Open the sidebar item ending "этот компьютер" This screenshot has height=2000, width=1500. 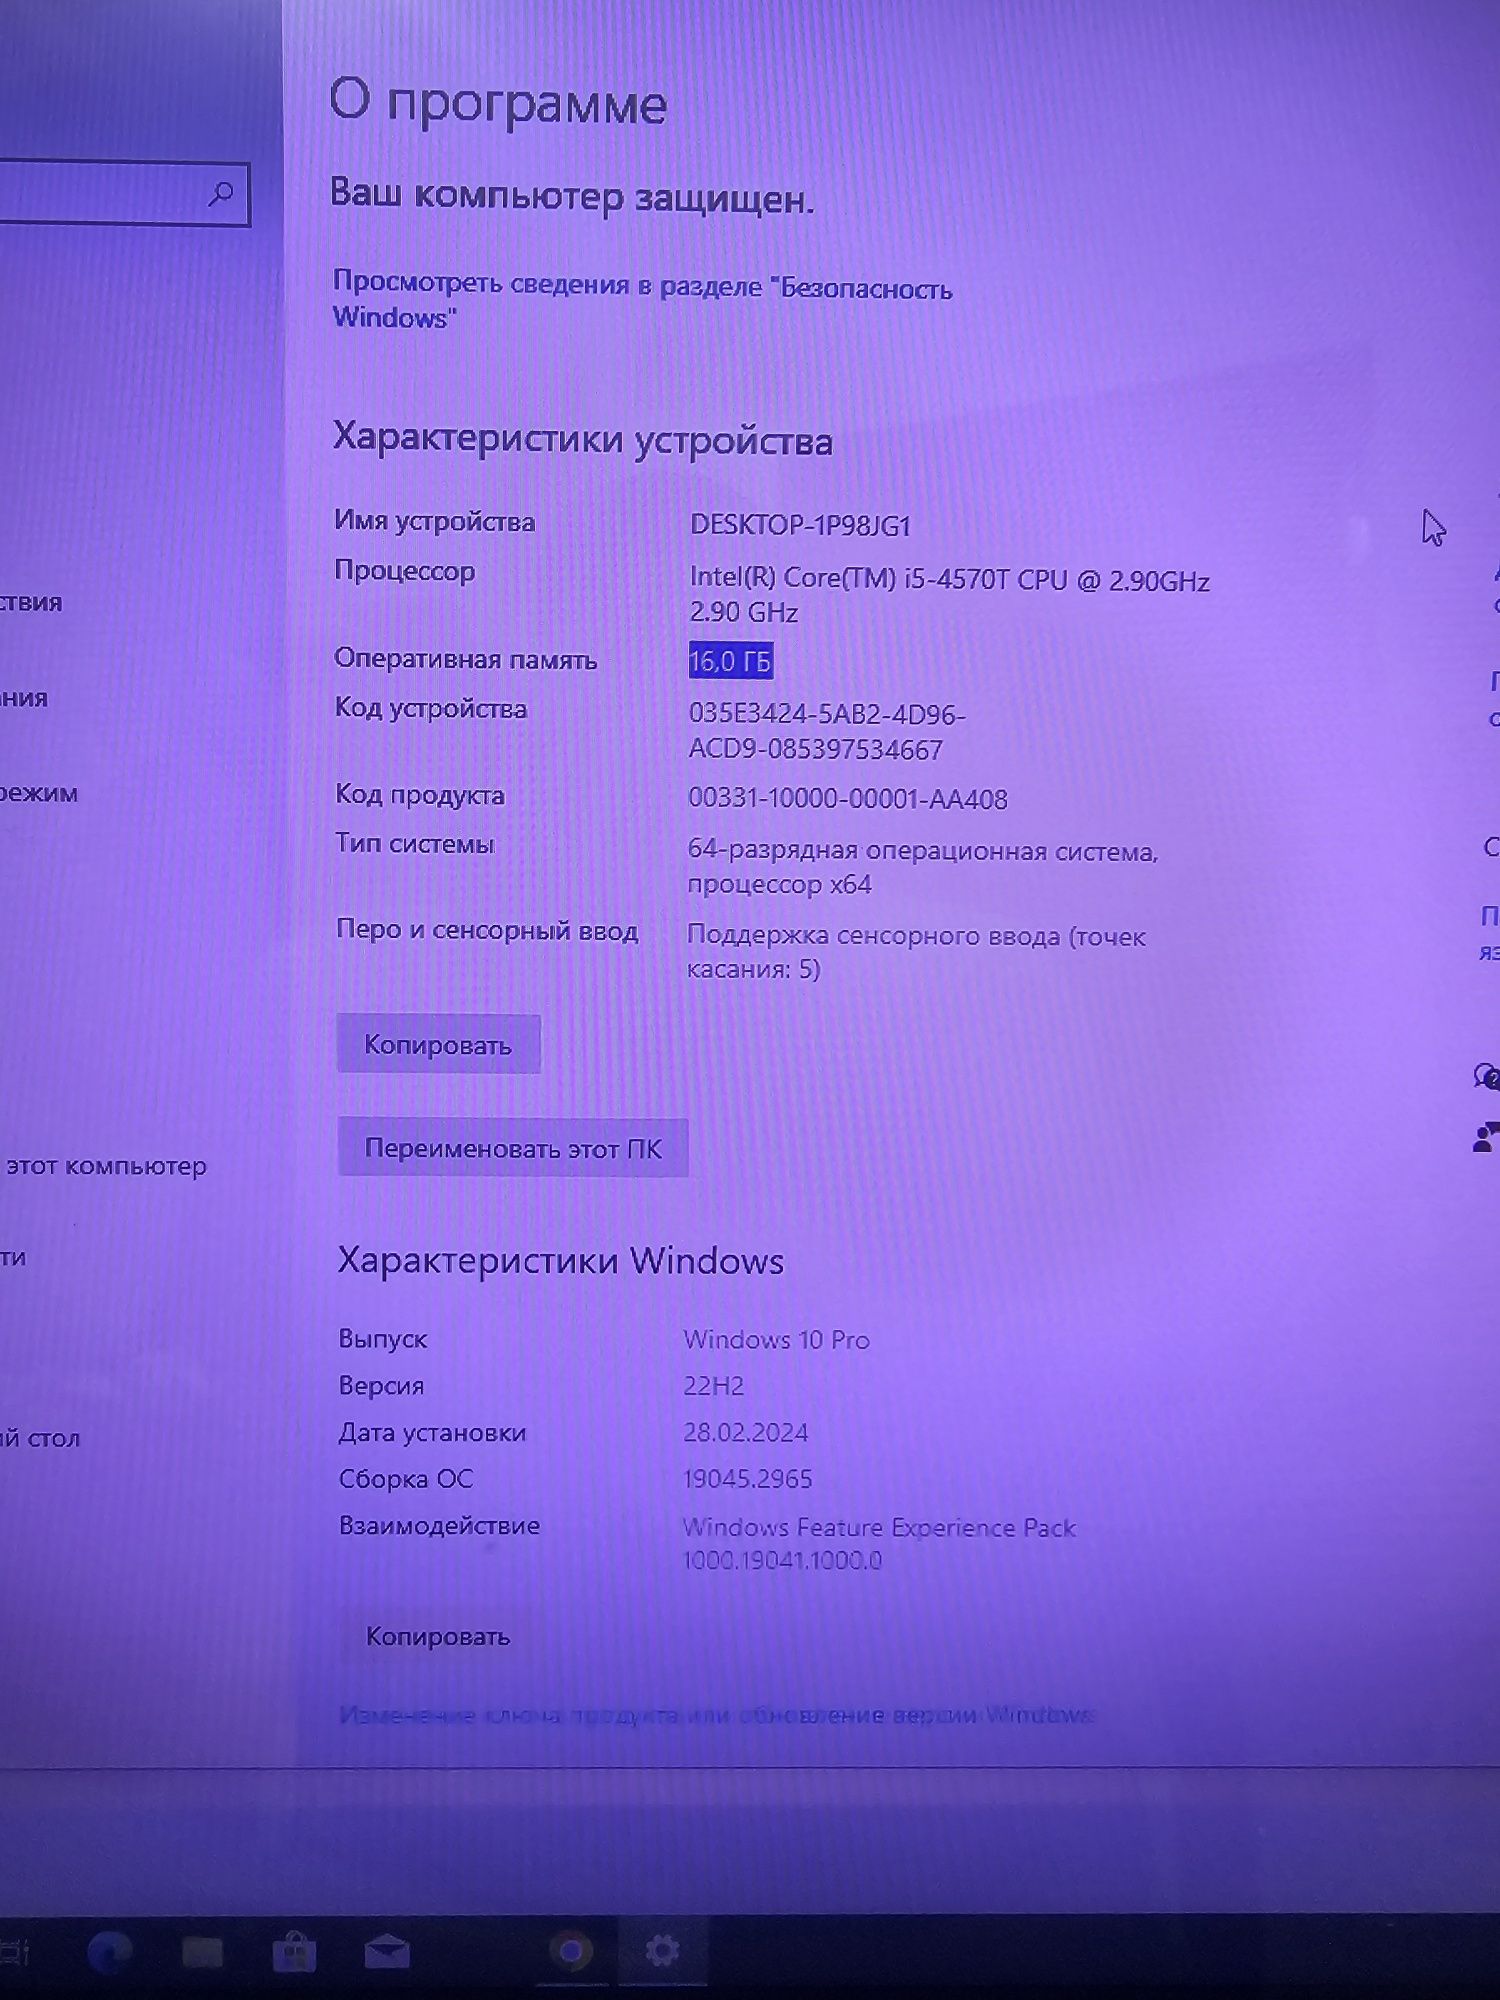tap(105, 1166)
